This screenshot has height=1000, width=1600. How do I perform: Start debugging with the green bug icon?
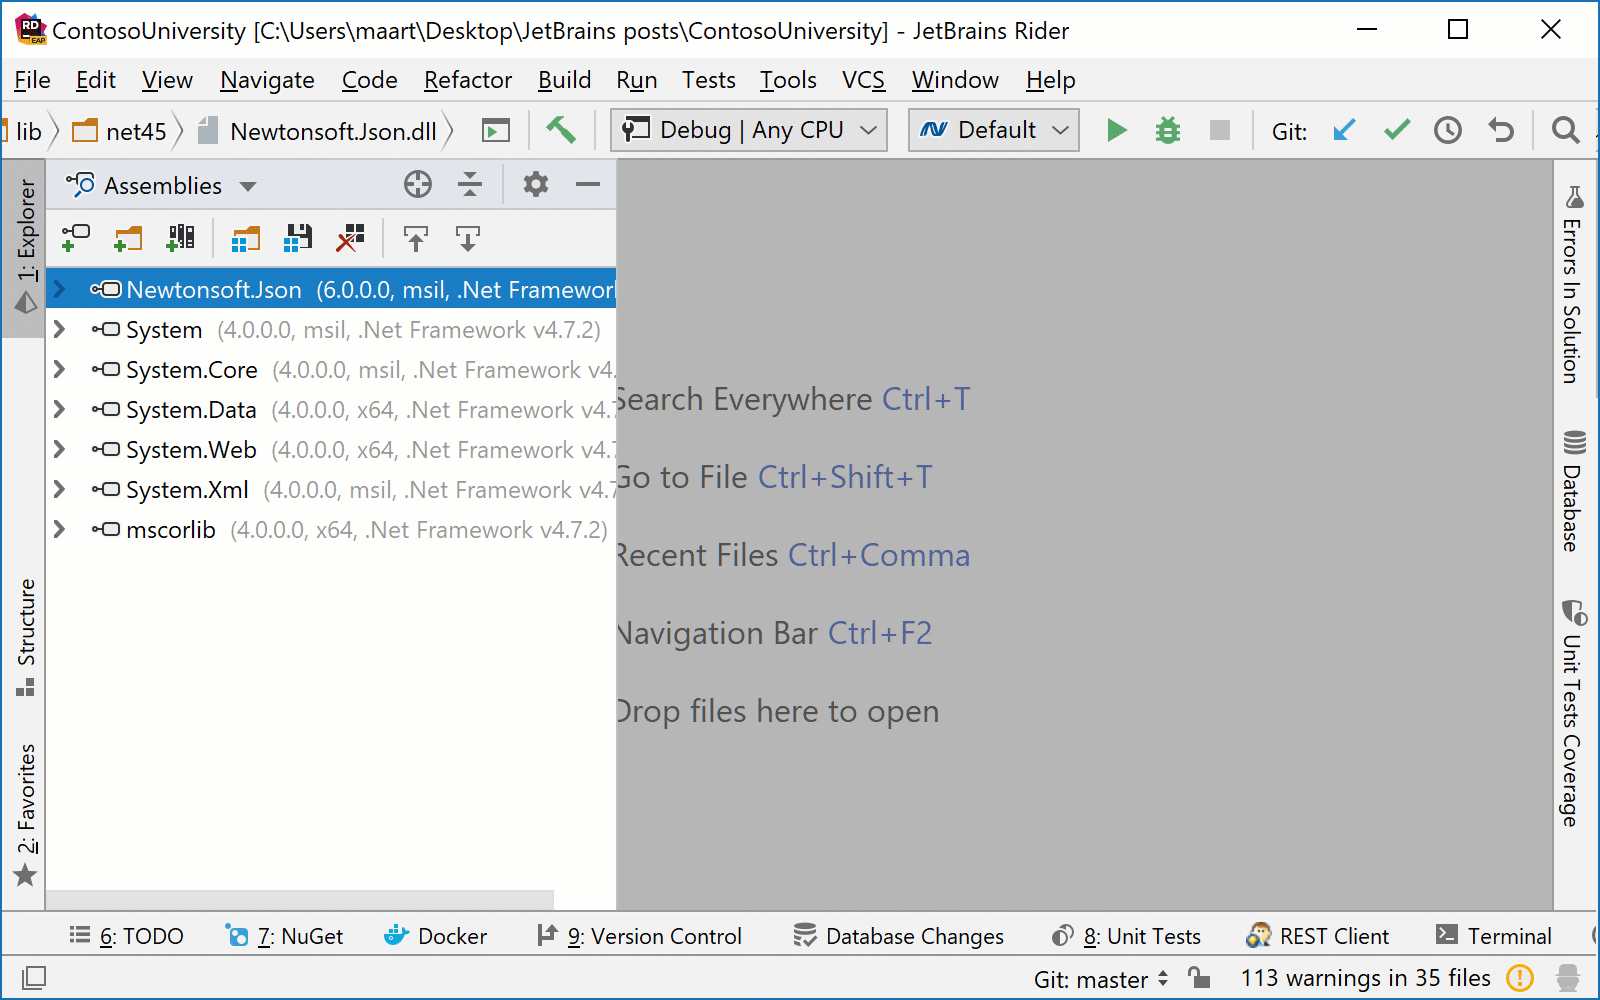coord(1167,130)
